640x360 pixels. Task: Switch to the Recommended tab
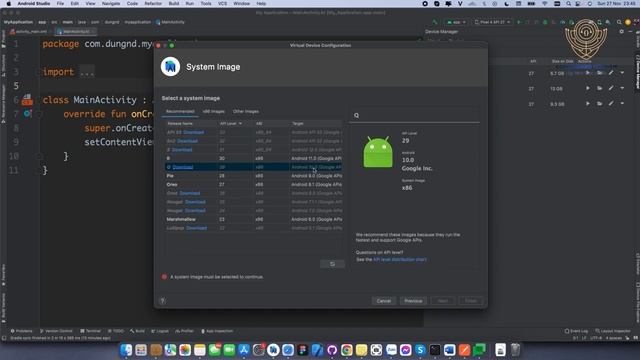(x=180, y=111)
